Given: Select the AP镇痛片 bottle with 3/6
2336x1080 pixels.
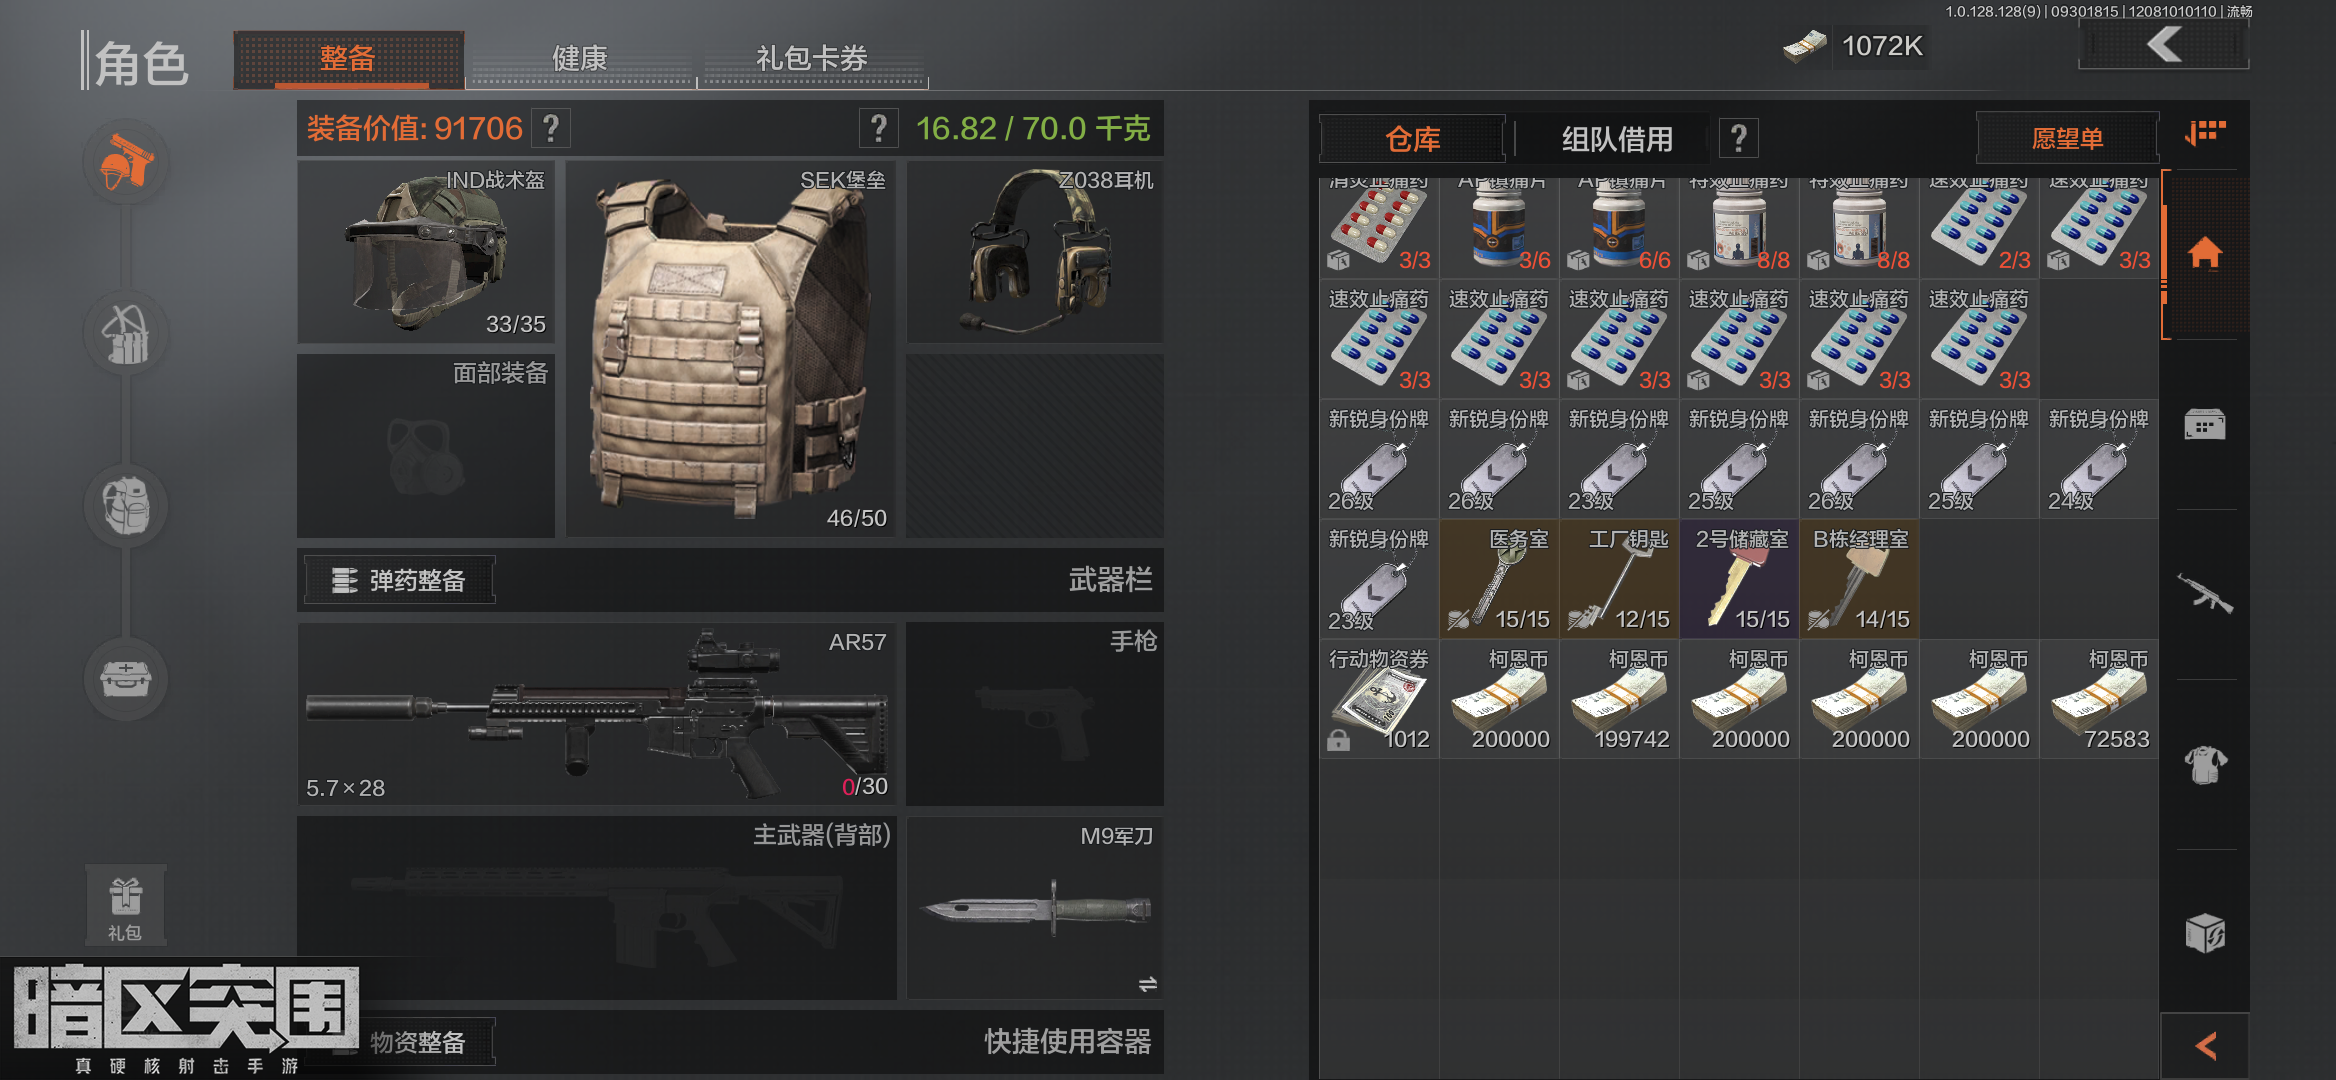Looking at the screenshot, I should click(x=1499, y=227).
